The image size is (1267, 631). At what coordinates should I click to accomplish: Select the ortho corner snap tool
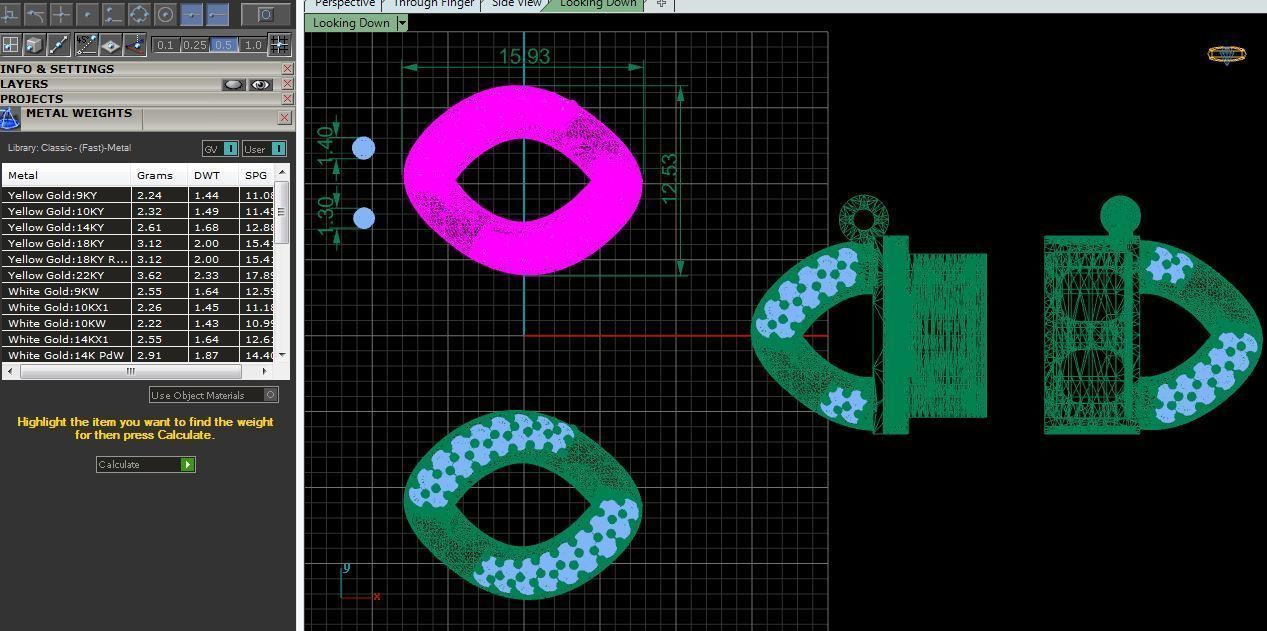tap(10, 14)
